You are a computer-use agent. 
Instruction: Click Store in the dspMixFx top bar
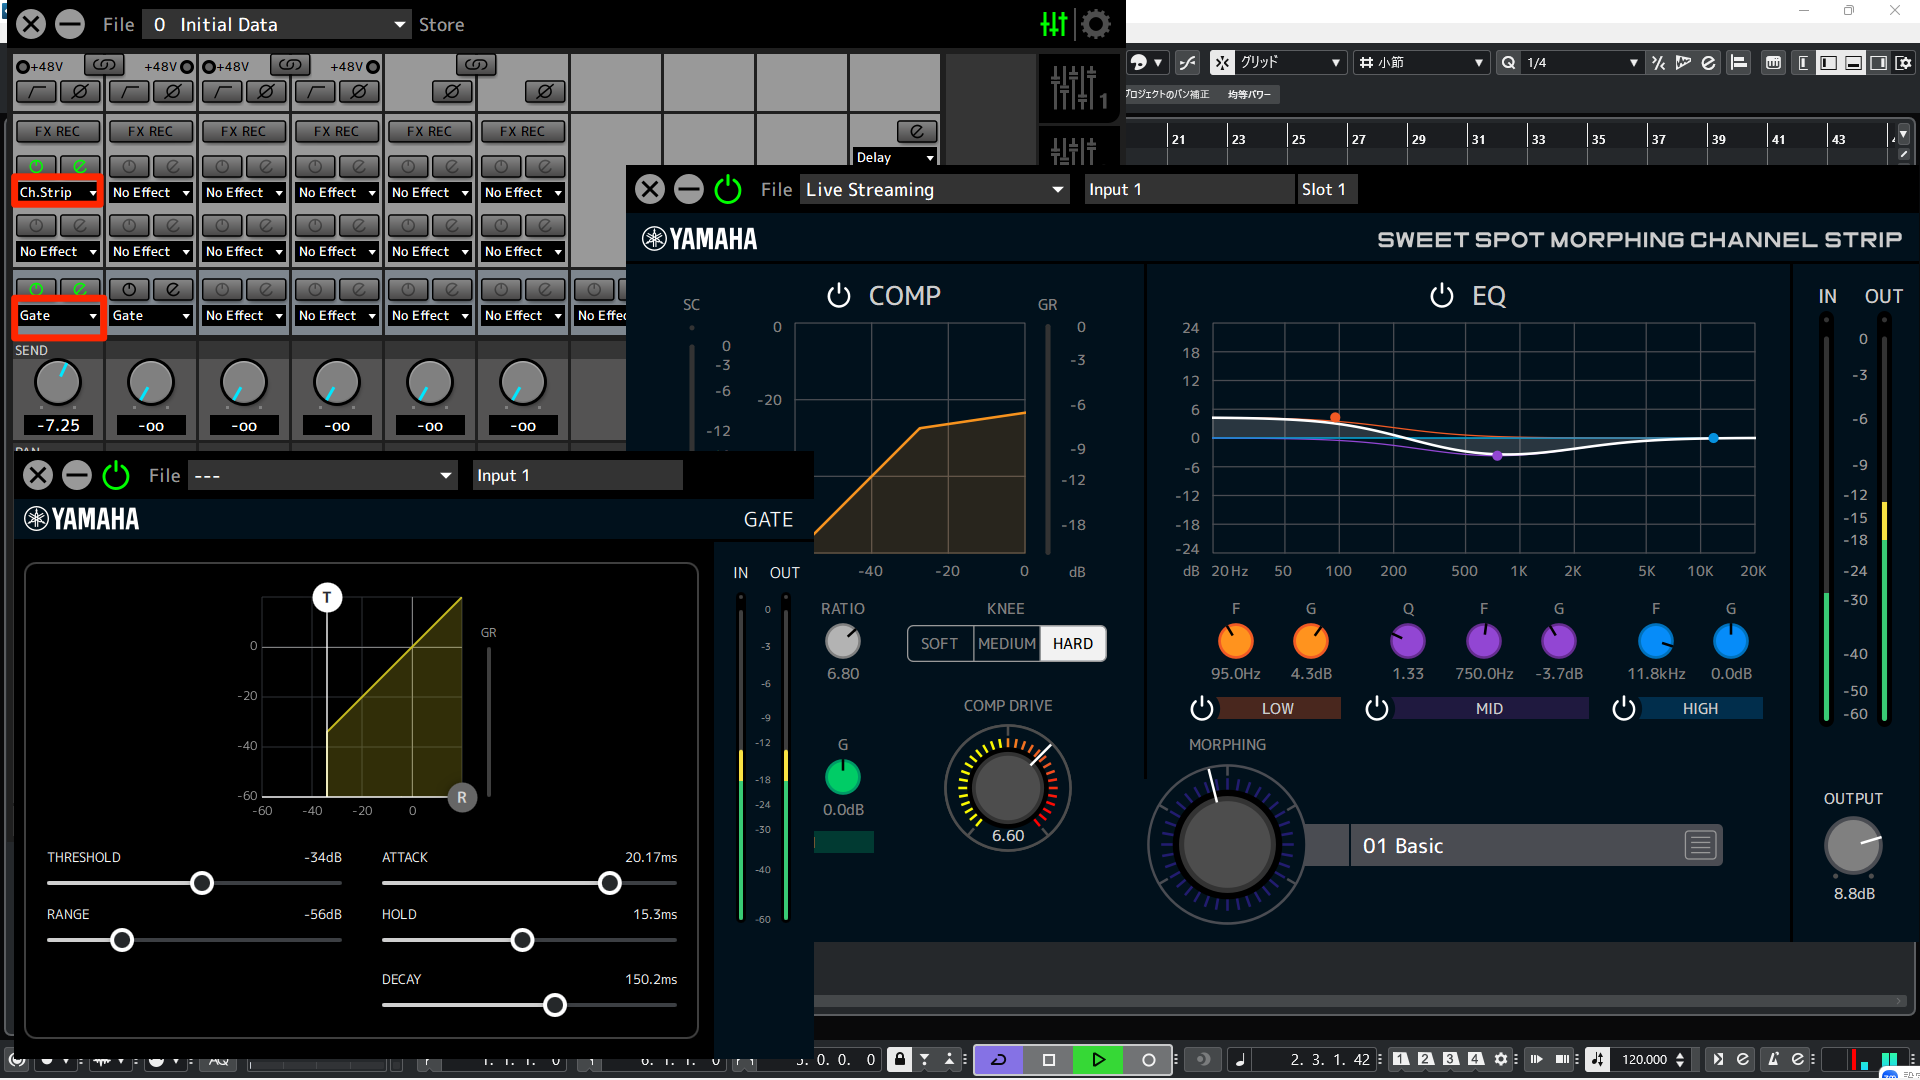click(x=441, y=24)
